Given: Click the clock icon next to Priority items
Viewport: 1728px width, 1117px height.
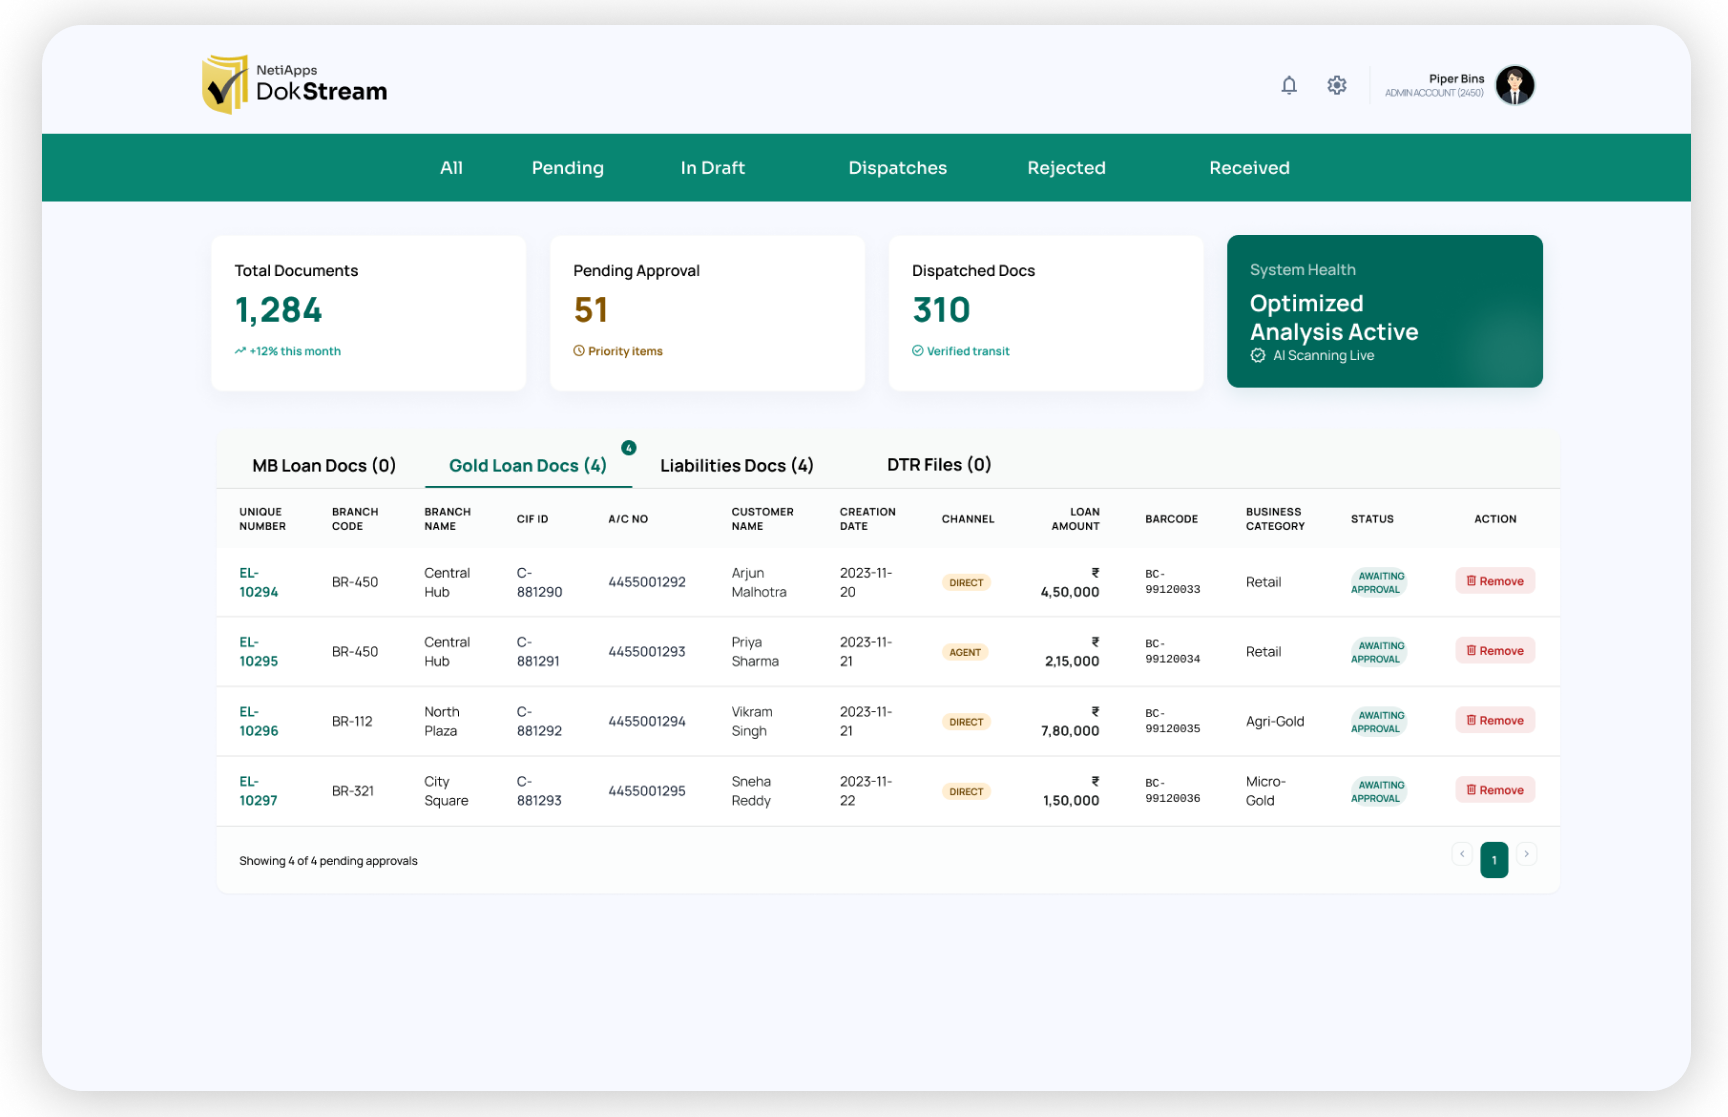Looking at the screenshot, I should tap(579, 351).
